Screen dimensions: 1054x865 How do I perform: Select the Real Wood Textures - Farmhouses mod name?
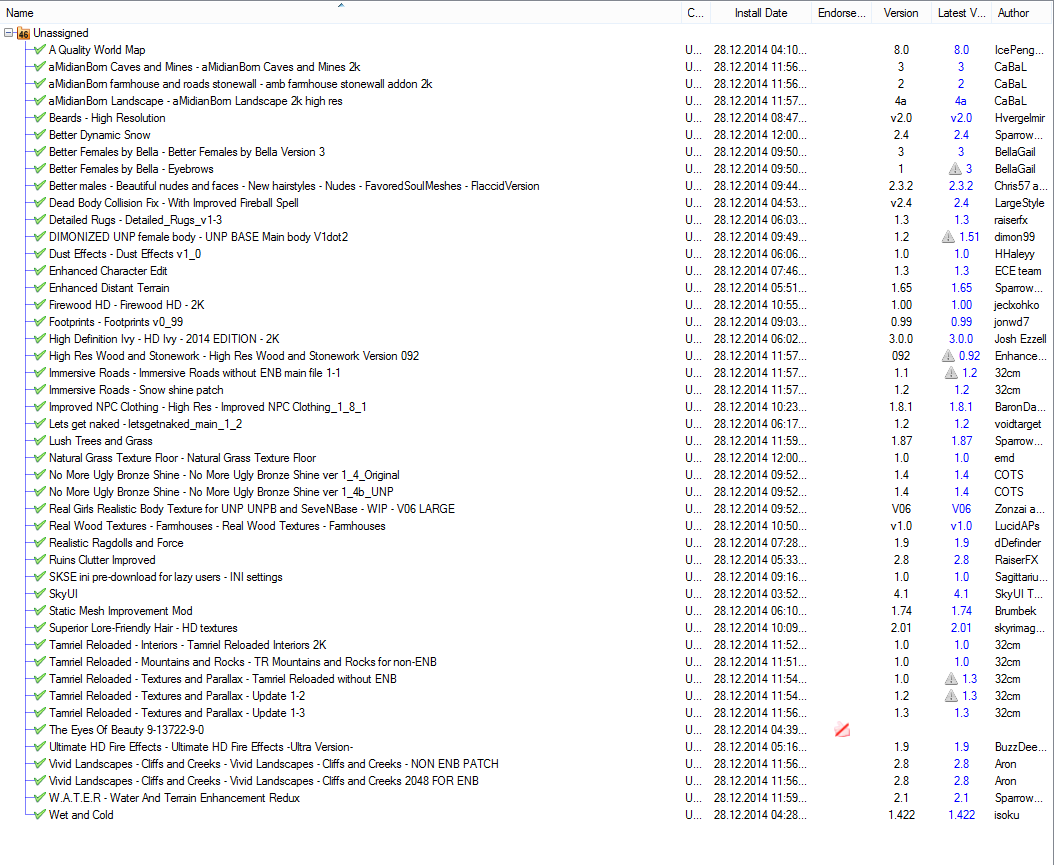pyautogui.click(x=217, y=526)
